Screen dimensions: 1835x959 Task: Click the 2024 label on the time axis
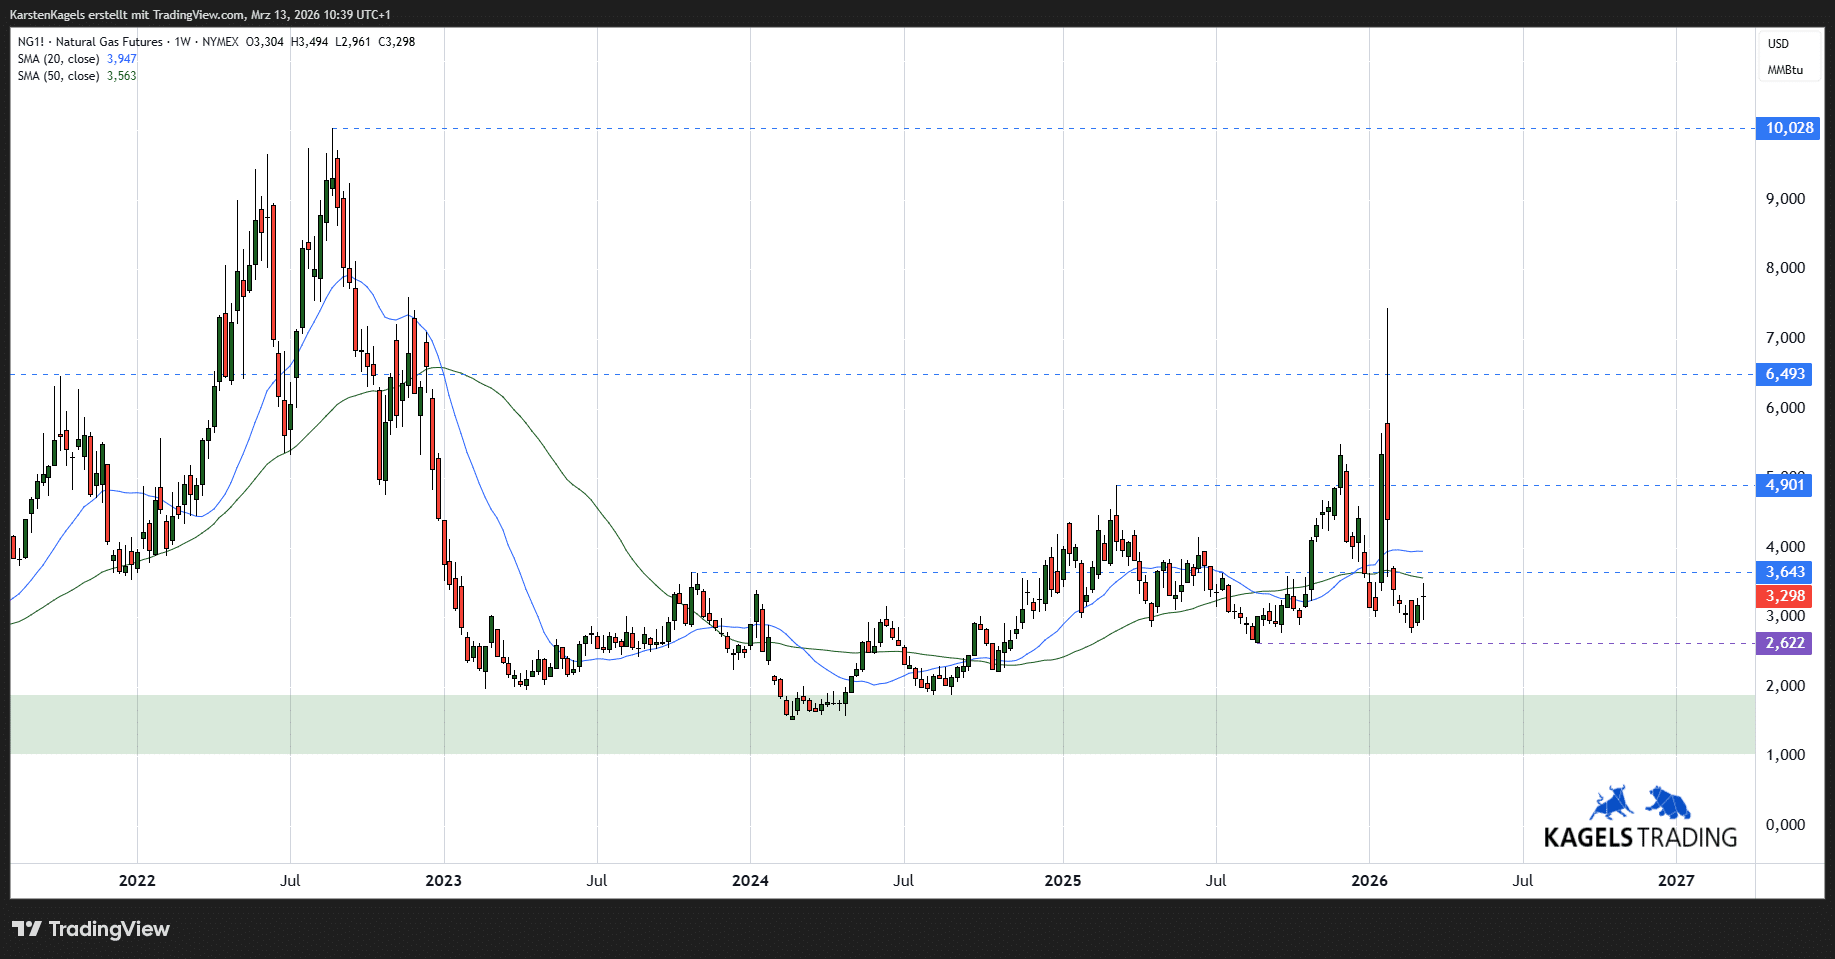pyautogui.click(x=750, y=881)
